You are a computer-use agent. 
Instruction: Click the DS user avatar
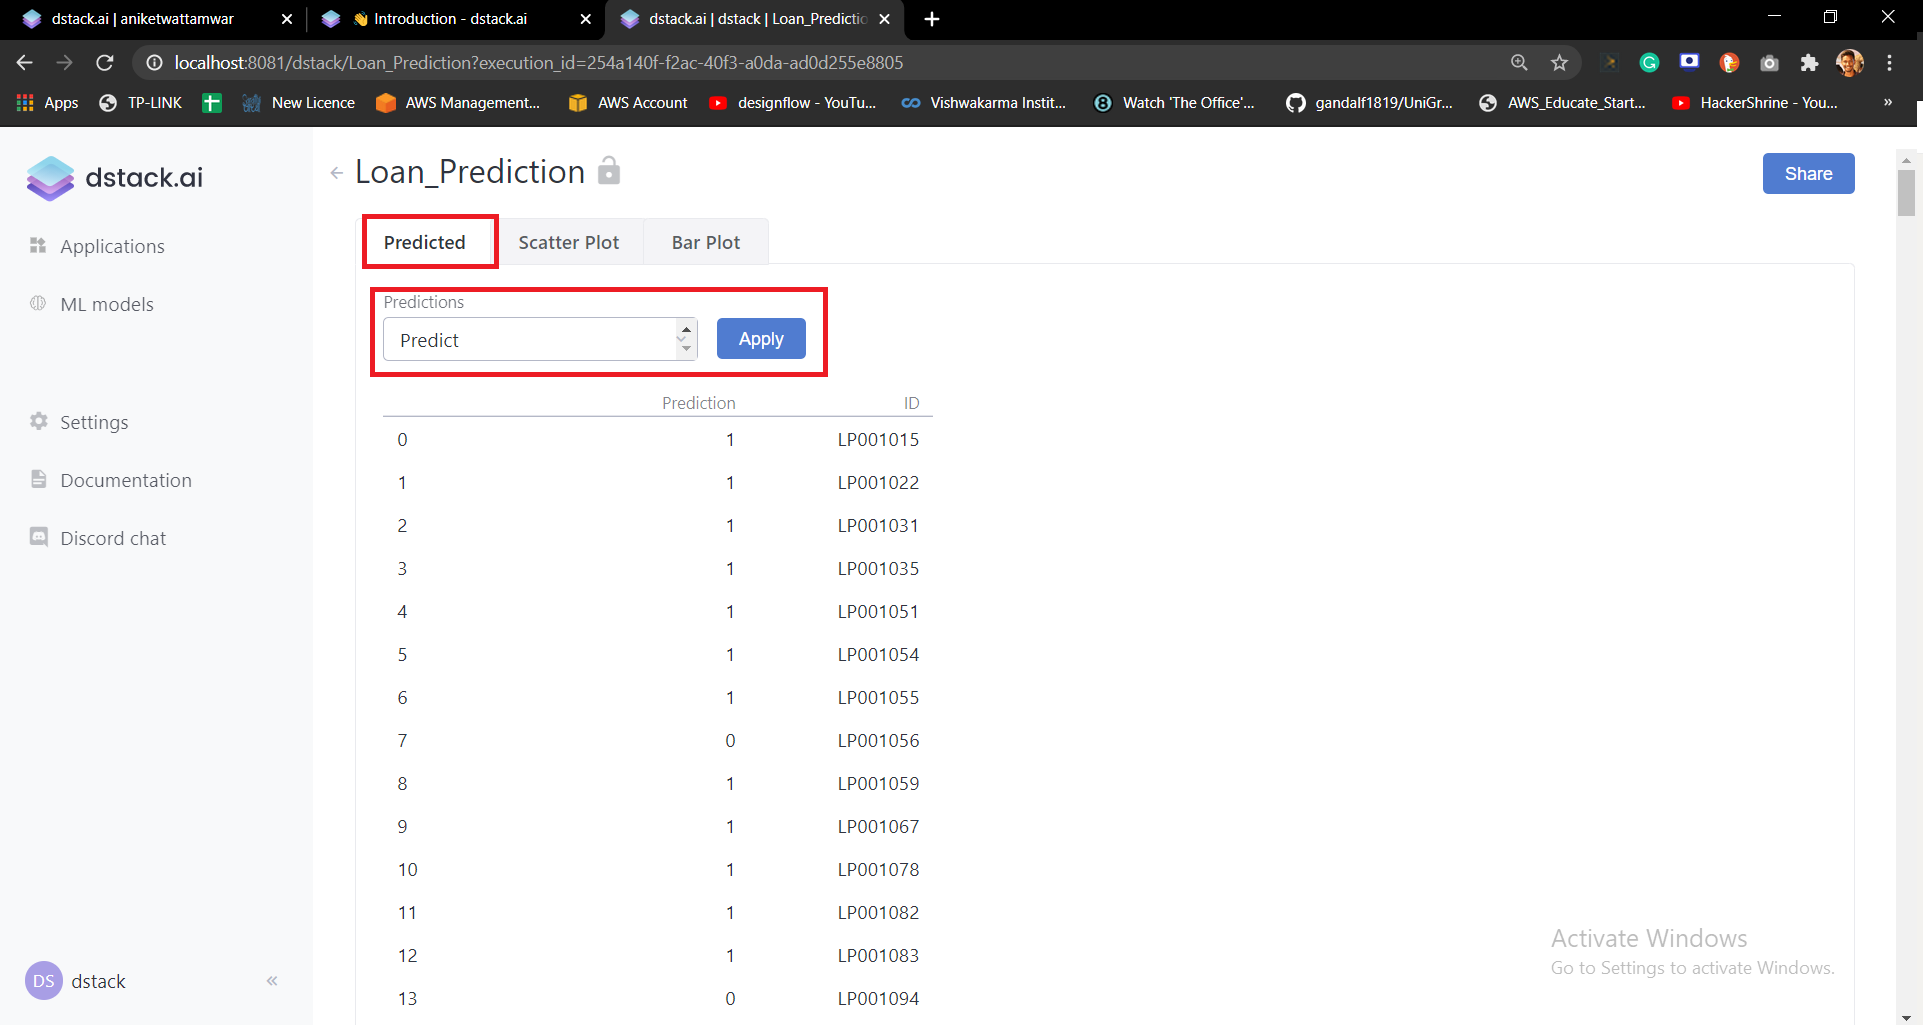(44, 981)
